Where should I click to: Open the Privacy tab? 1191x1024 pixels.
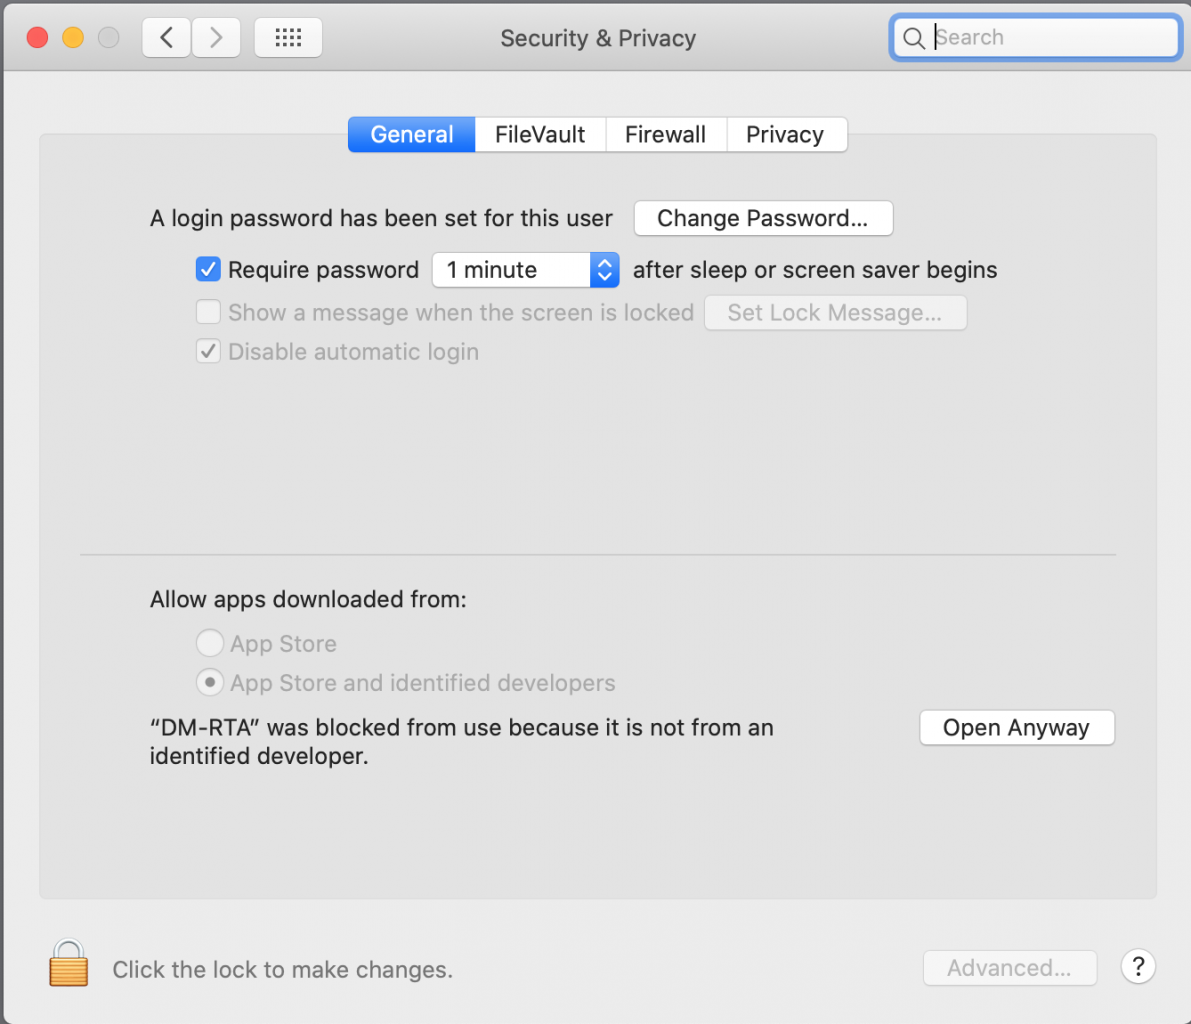[785, 134]
